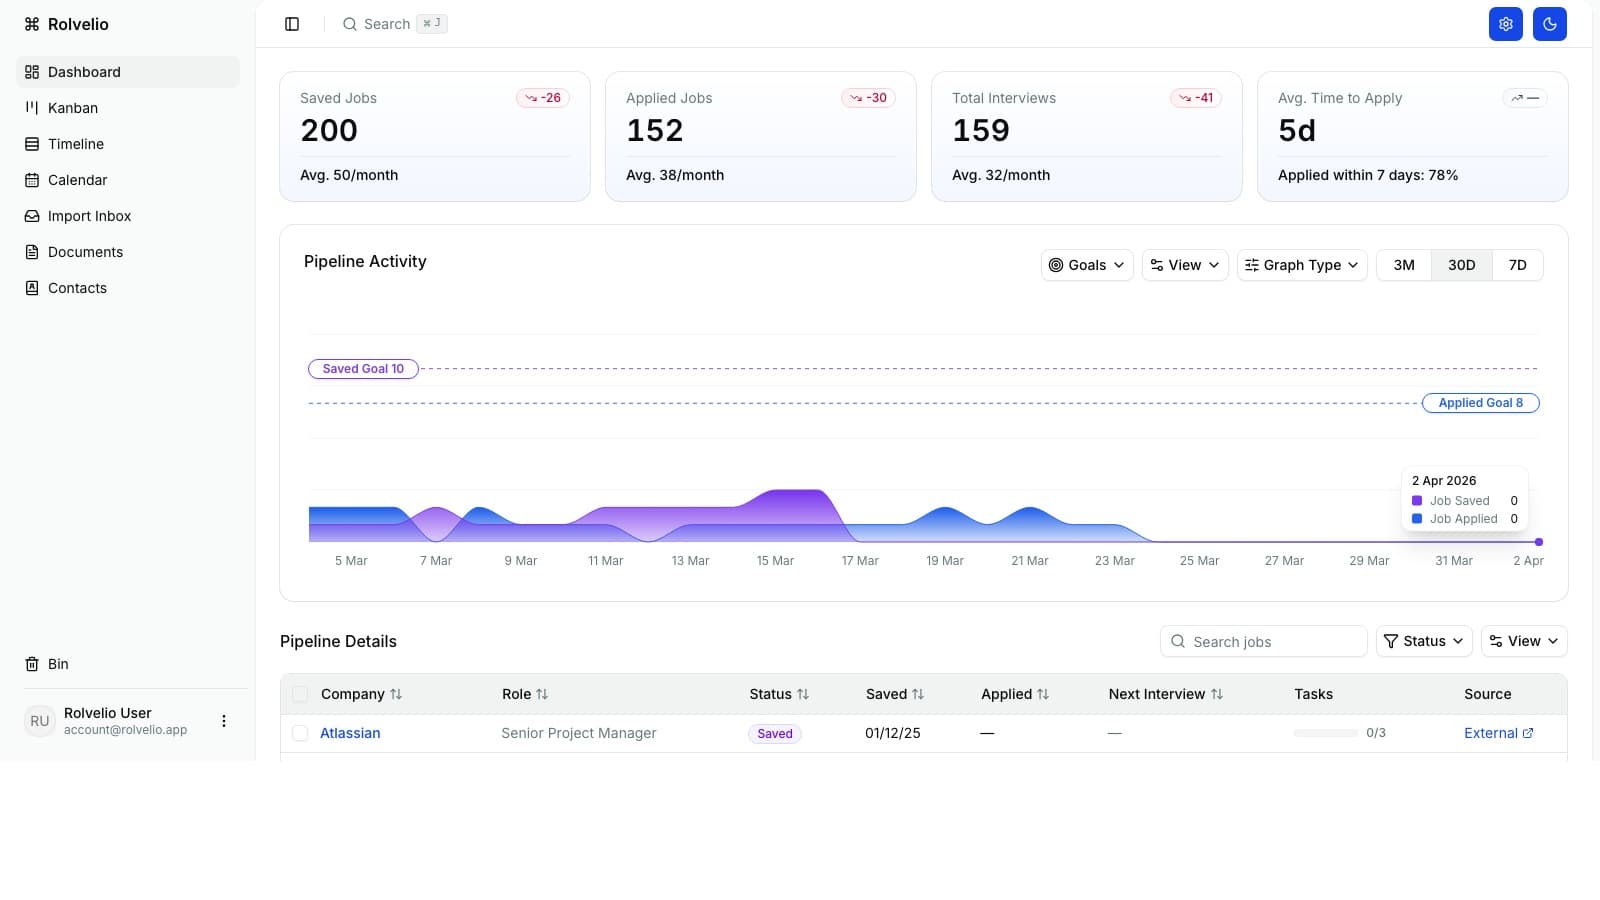Check the select-all checkbox in table header
This screenshot has width=1600, height=900.
300,694
